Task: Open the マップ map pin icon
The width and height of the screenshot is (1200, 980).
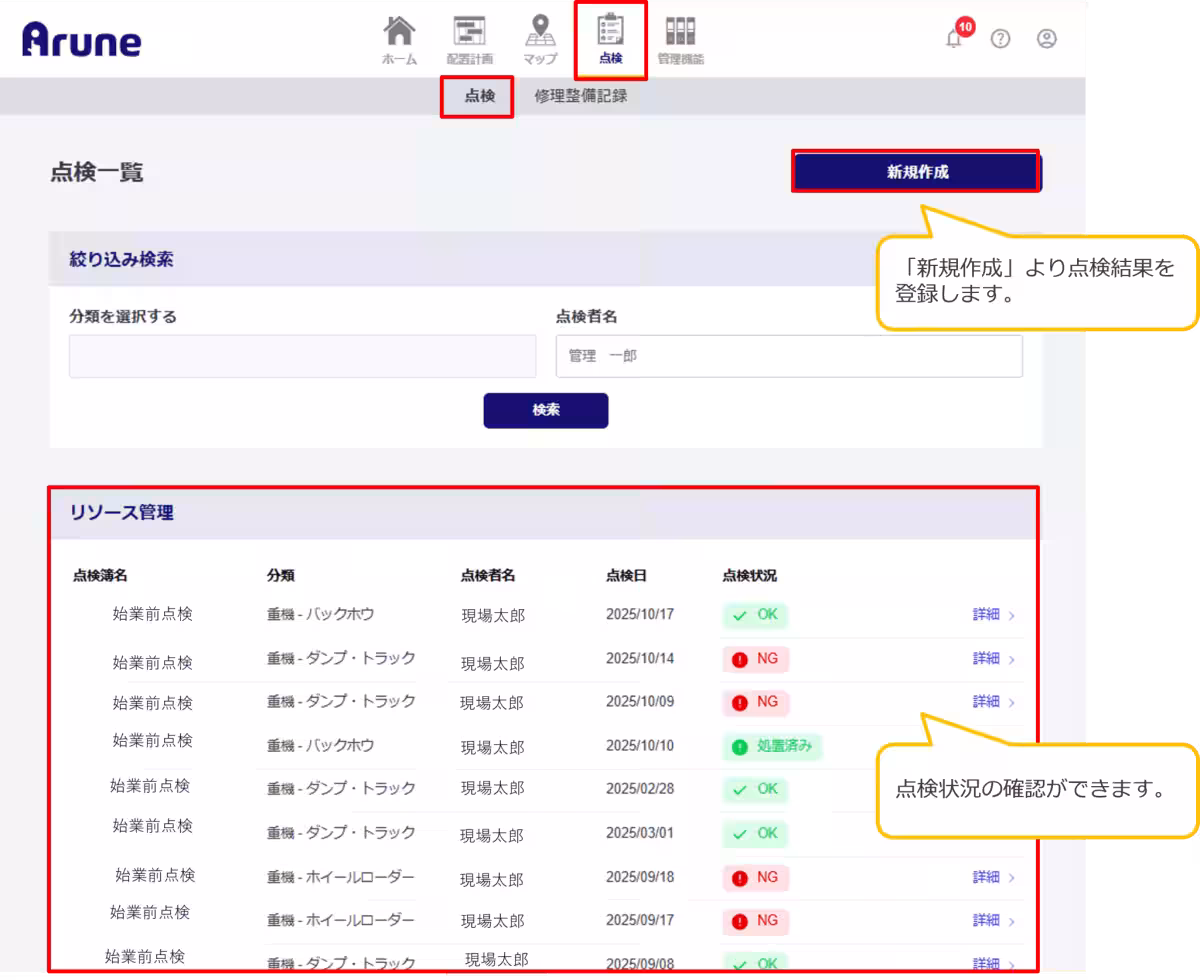Action: tap(539, 38)
